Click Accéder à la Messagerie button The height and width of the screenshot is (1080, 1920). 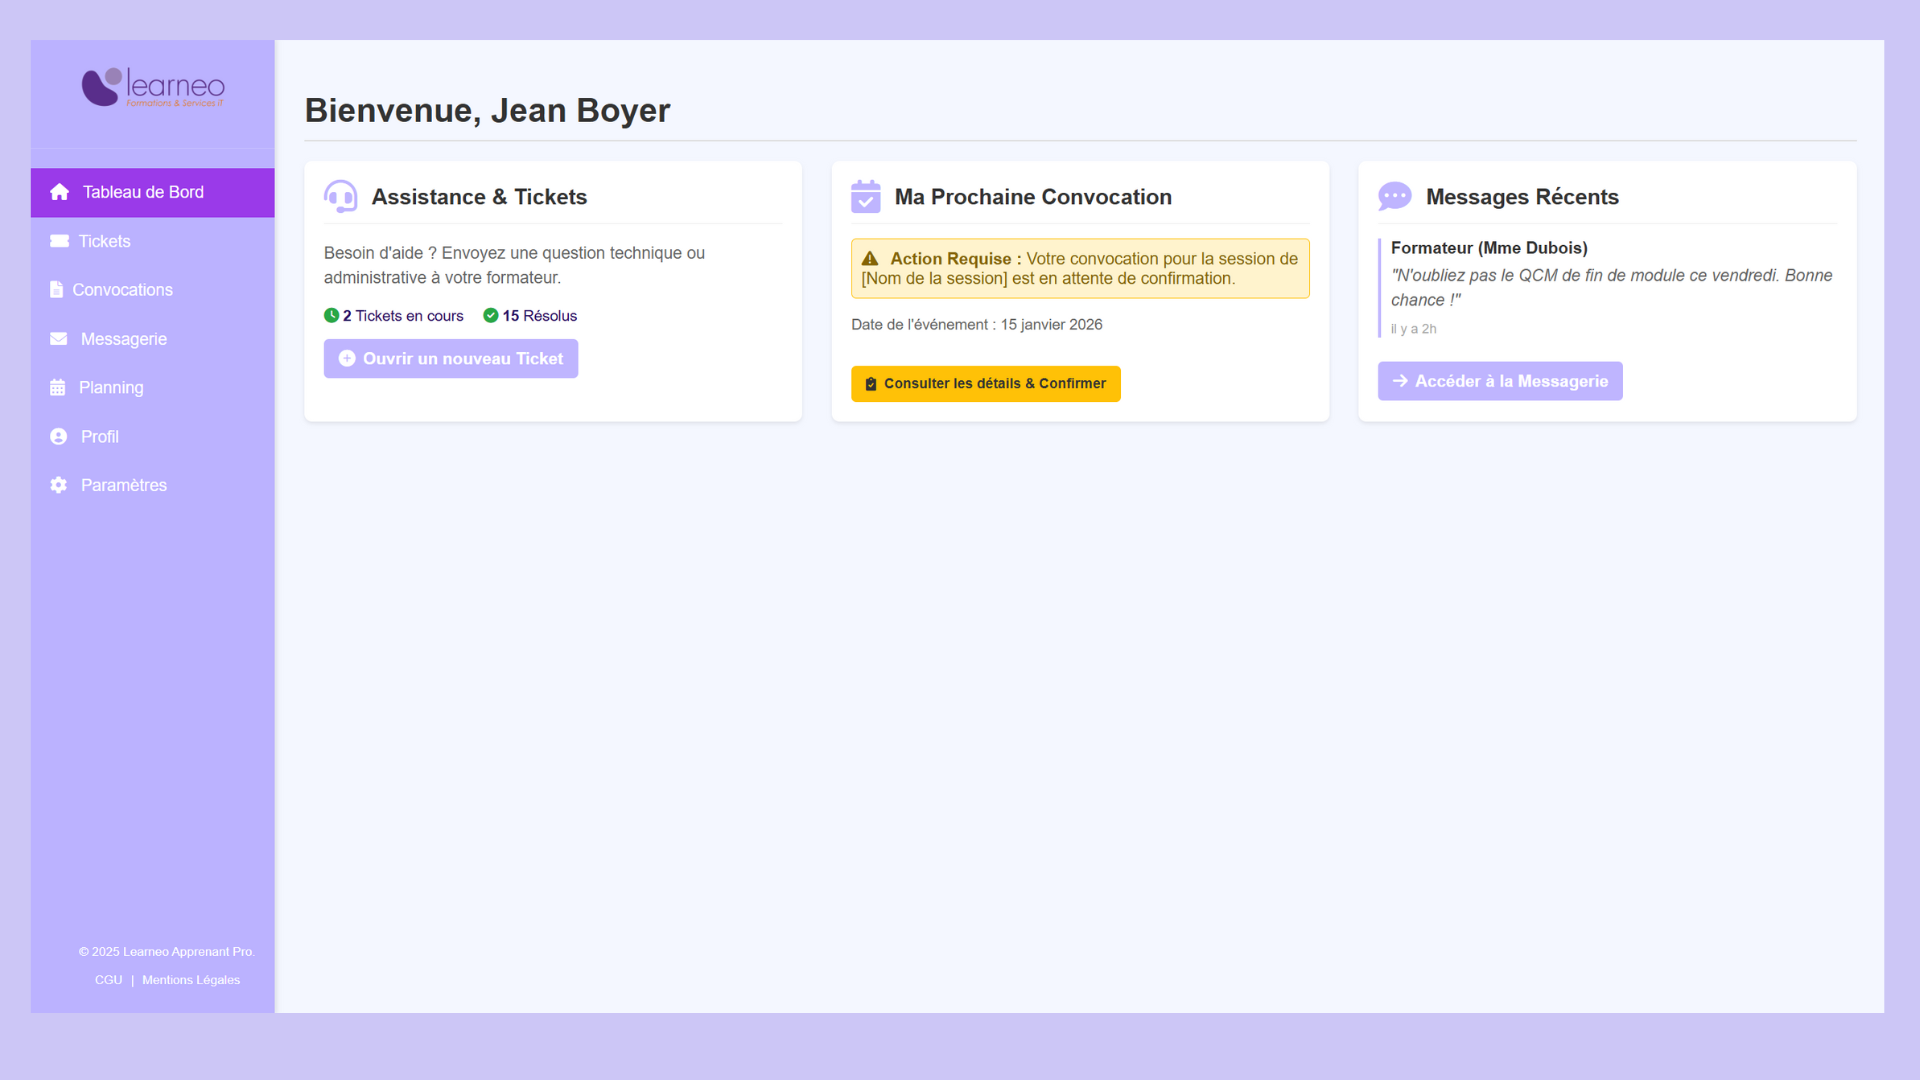click(1500, 381)
